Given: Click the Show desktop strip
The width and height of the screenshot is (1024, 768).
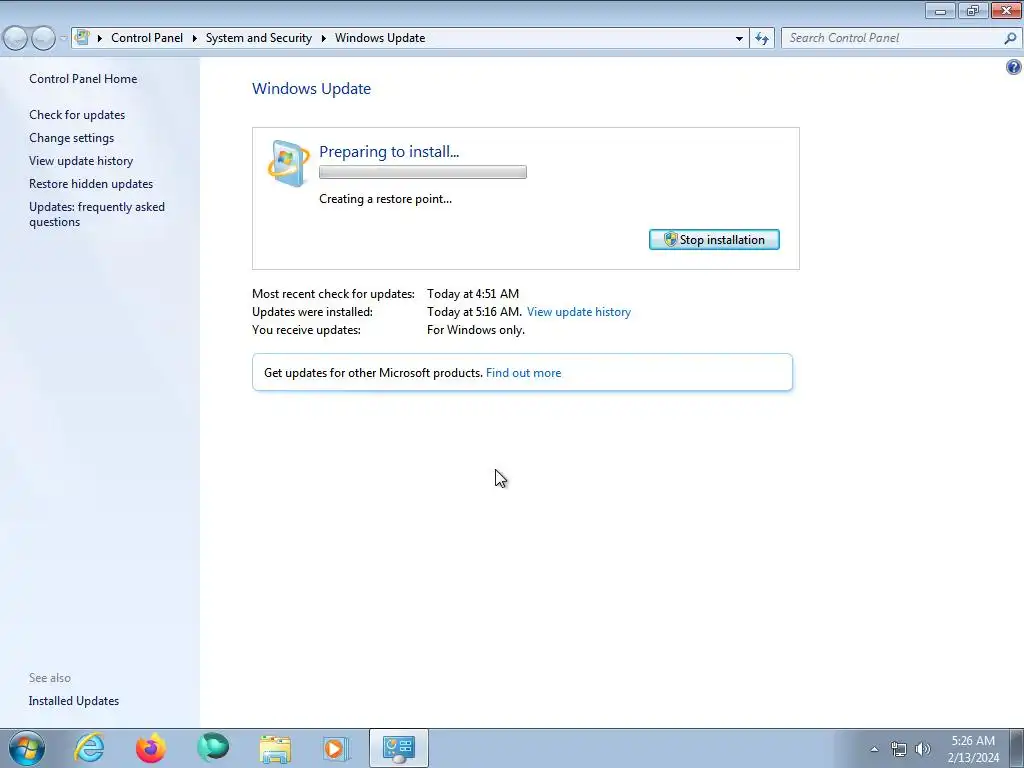Looking at the screenshot, I should pyautogui.click(x=1017, y=748).
